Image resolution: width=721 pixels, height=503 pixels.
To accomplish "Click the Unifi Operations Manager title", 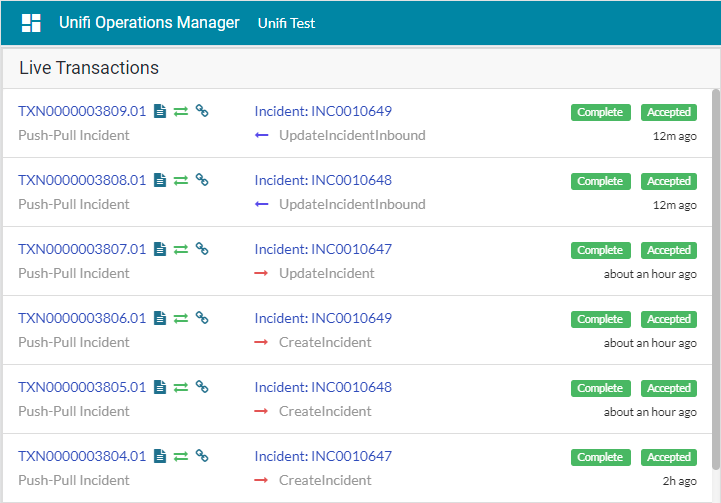I will click(x=149, y=23).
